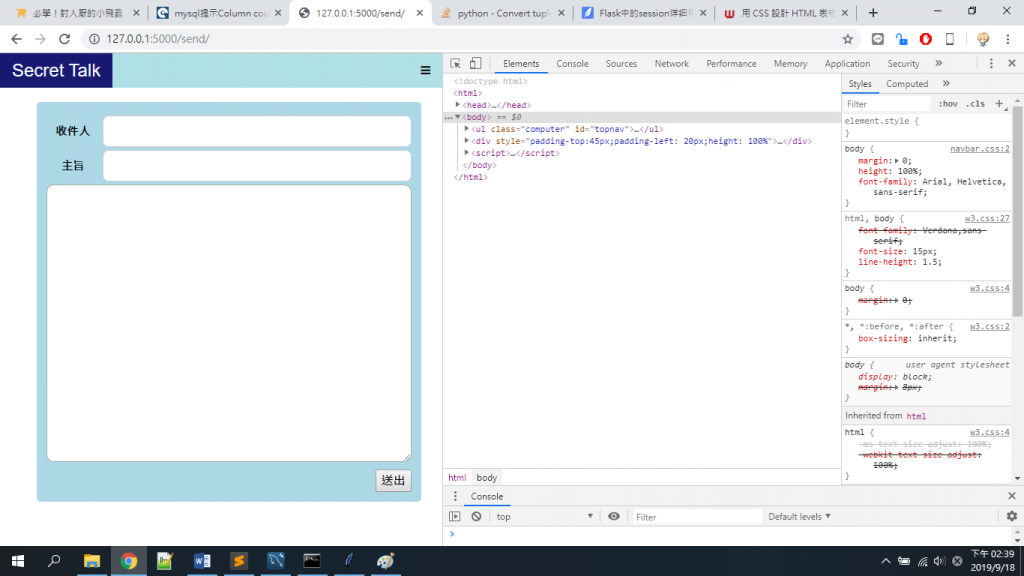The width and height of the screenshot is (1024, 576).
Task: Close the Console drawer
Action: 1012,496
